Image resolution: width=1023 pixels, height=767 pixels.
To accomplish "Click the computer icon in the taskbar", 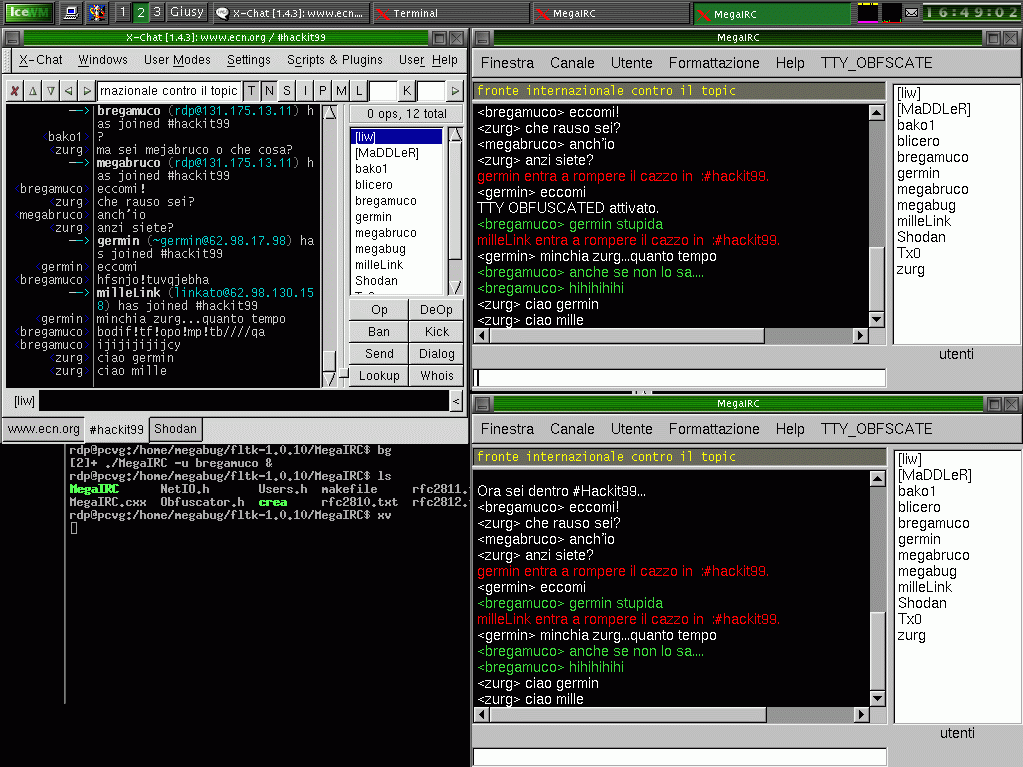I will point(71,12).
